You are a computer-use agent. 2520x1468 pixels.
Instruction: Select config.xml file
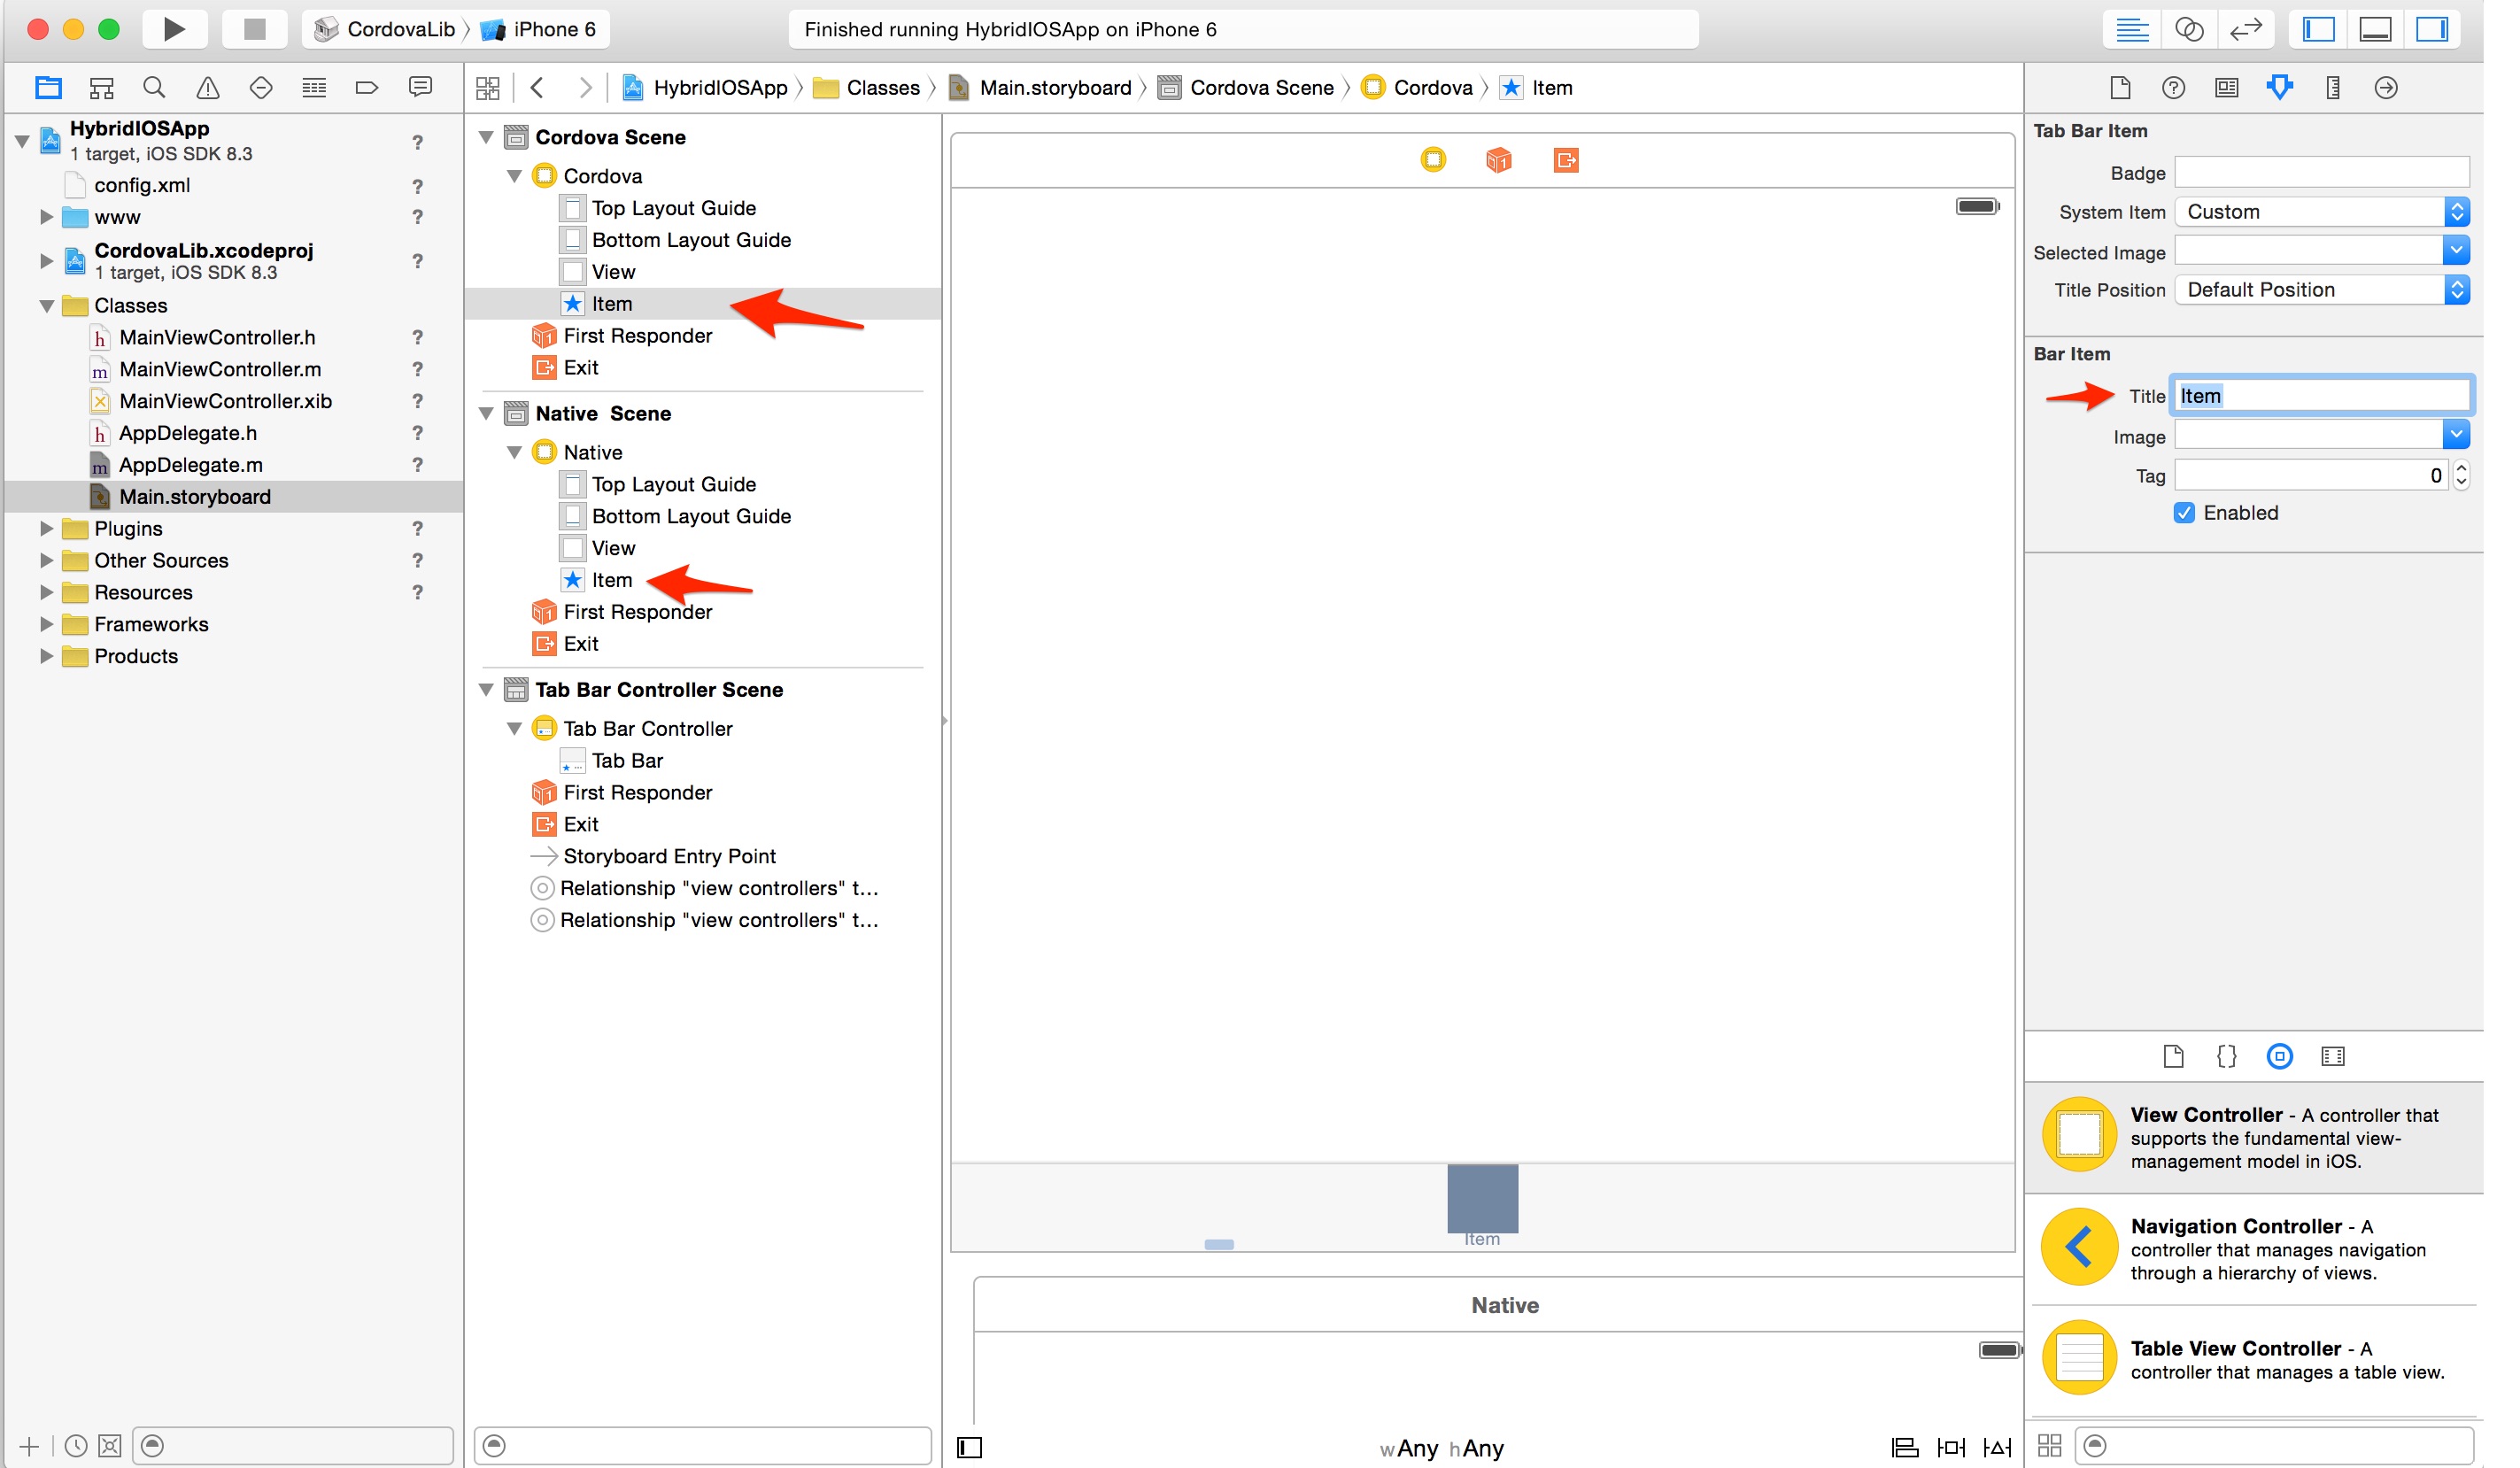tap(142, 185)
